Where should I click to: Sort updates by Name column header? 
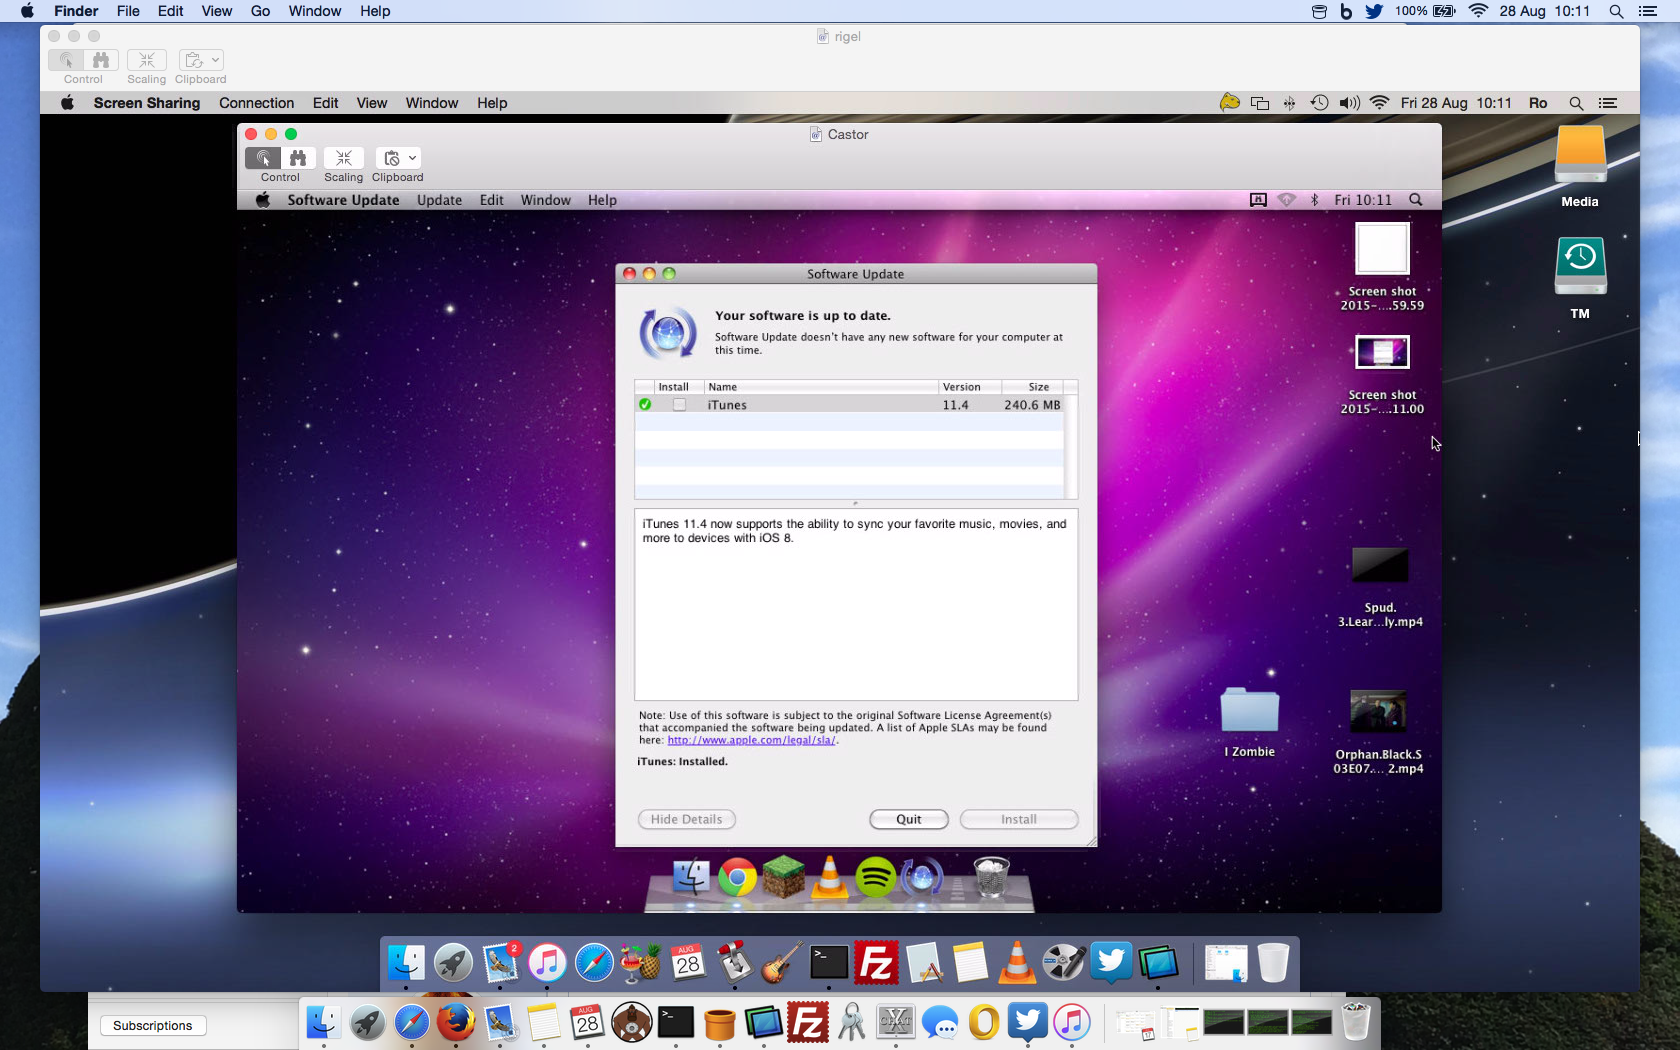pyautogui.click(x=821, y=387)
